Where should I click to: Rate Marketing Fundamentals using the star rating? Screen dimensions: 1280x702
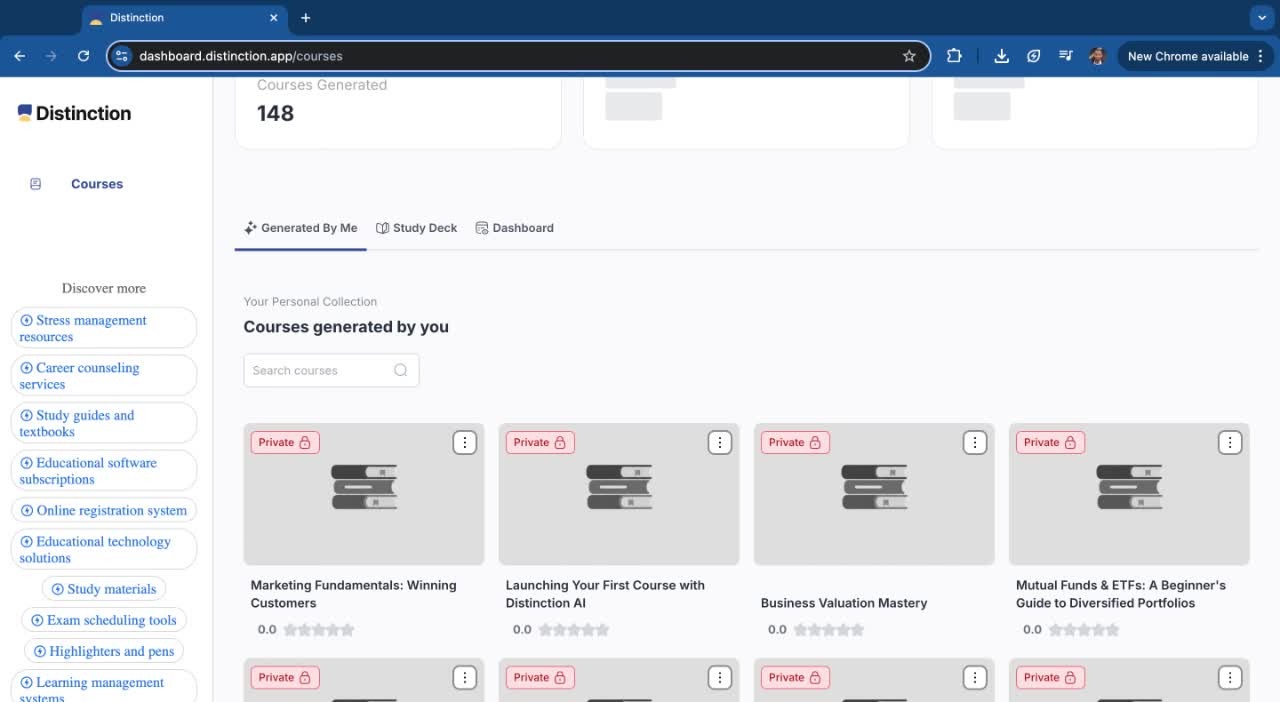click(x=319, y=630)
